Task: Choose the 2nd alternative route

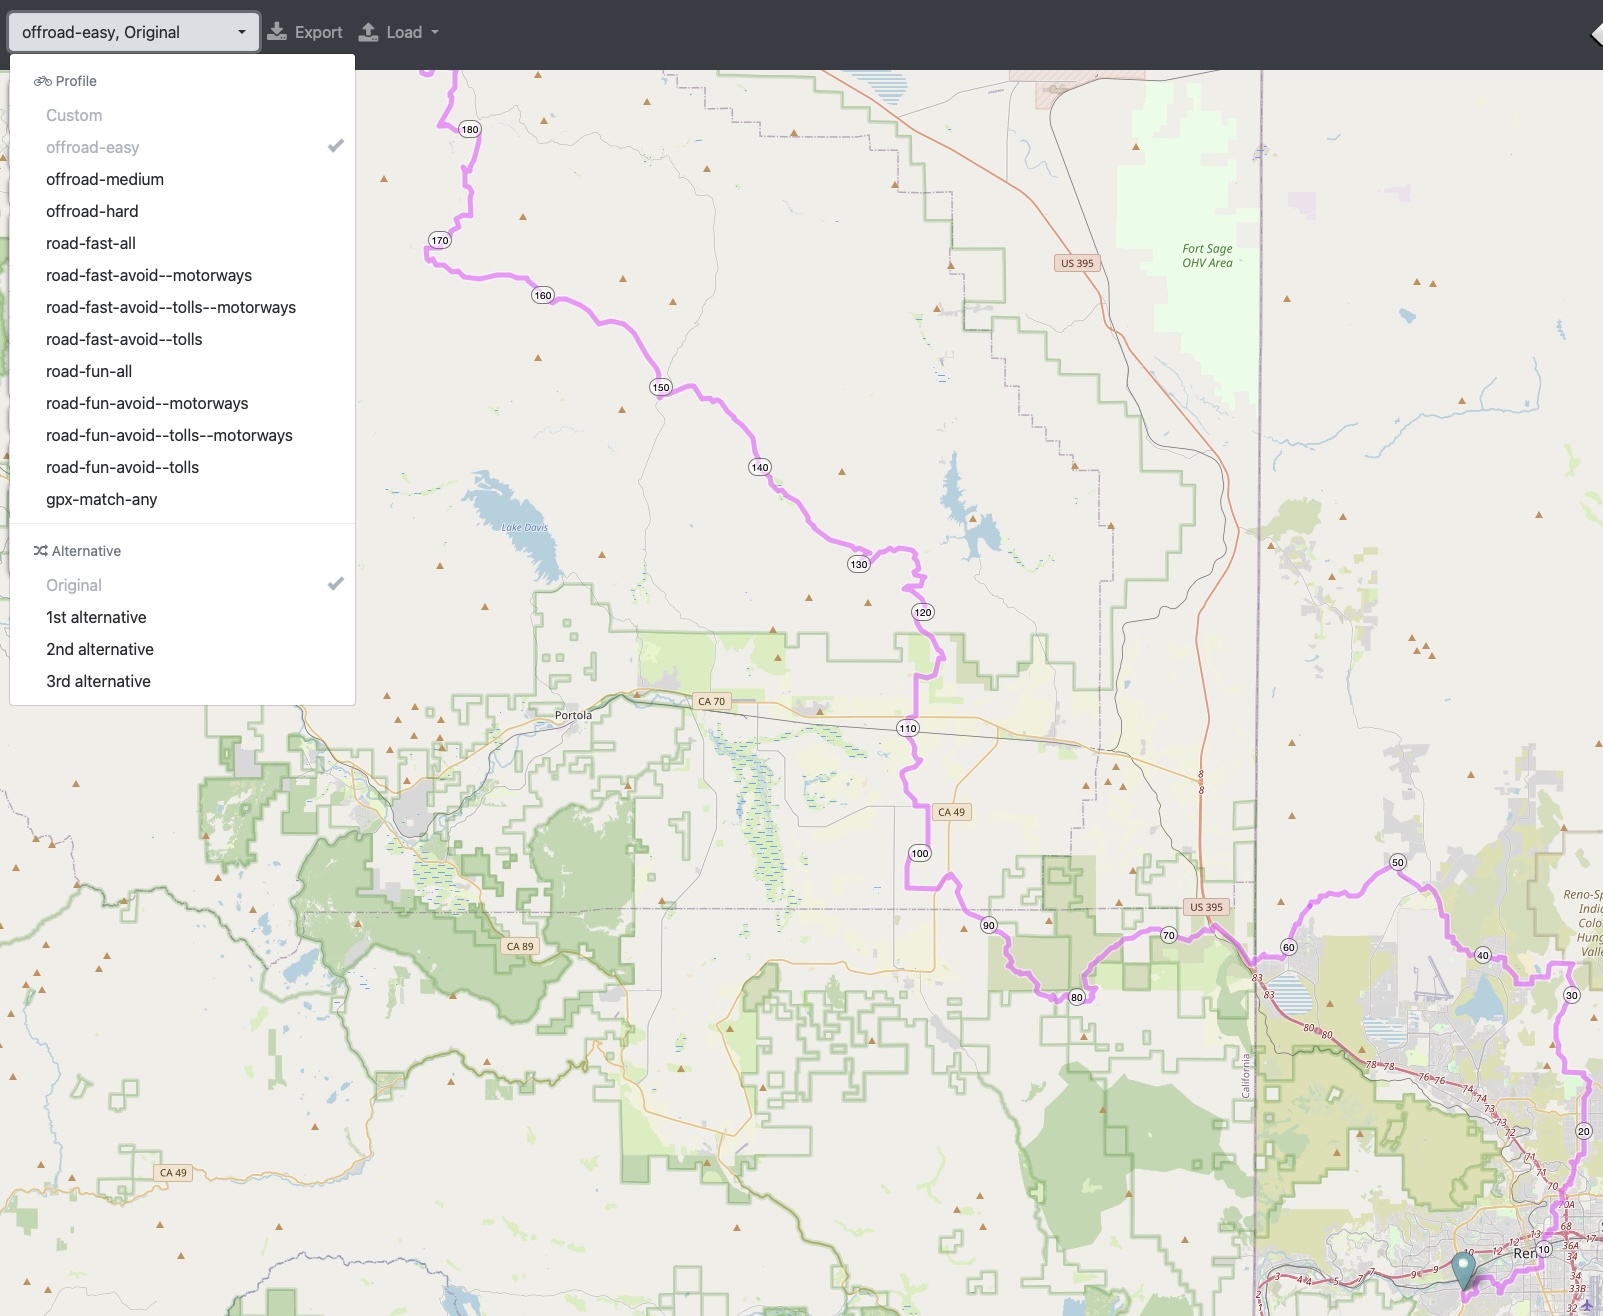Action: [182, 649]
